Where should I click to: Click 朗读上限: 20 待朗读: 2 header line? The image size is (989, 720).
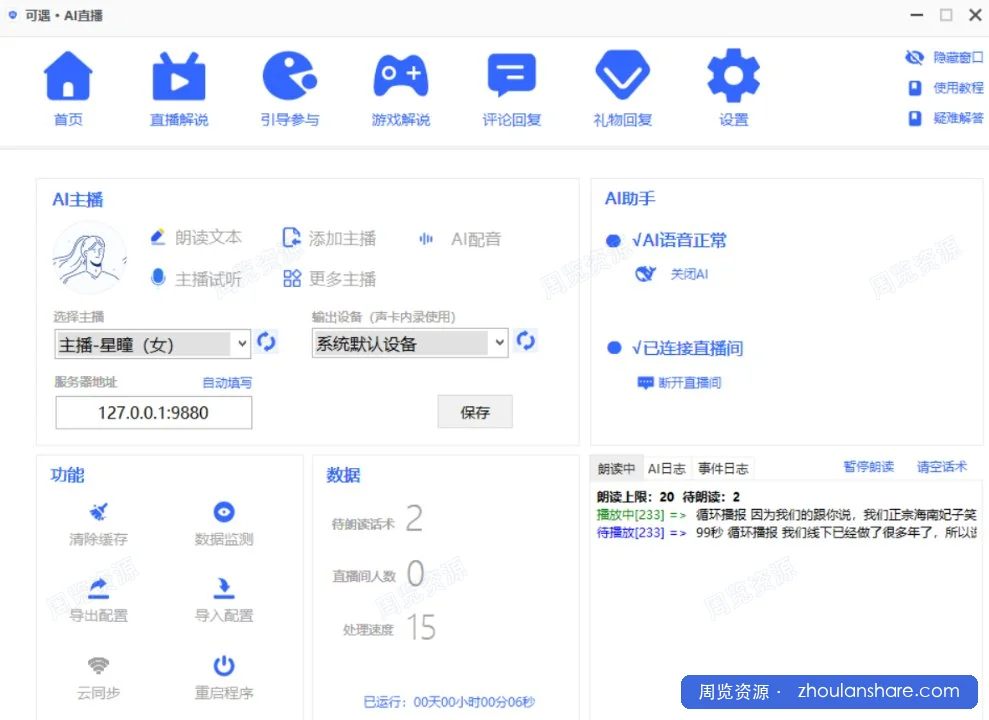click(669, 497)
